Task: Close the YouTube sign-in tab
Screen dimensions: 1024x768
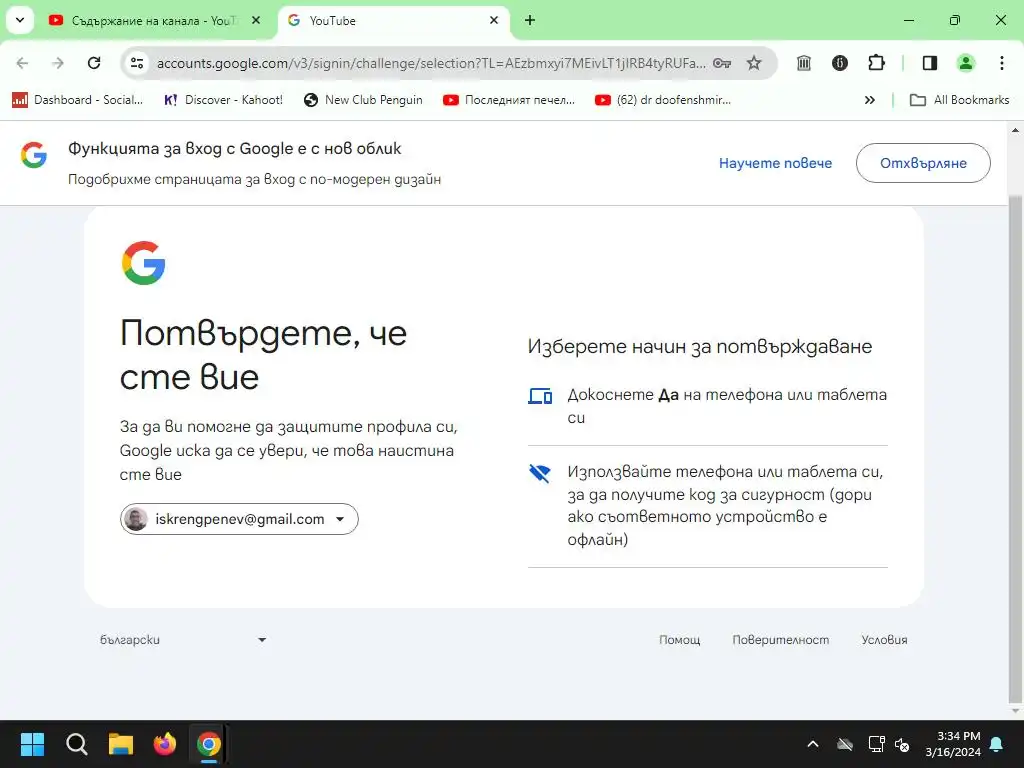Action: point(494,21)
